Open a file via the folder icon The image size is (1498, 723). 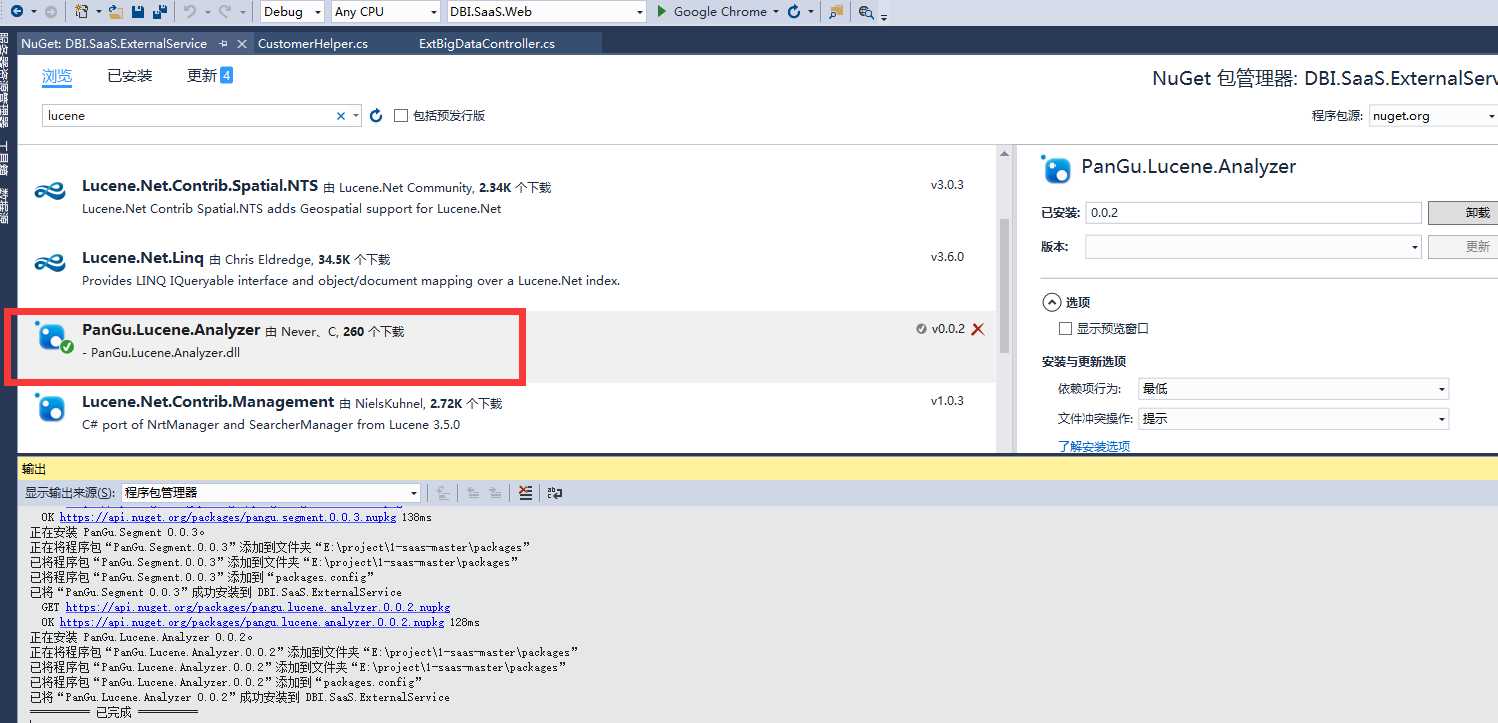(x=115, y=11)
